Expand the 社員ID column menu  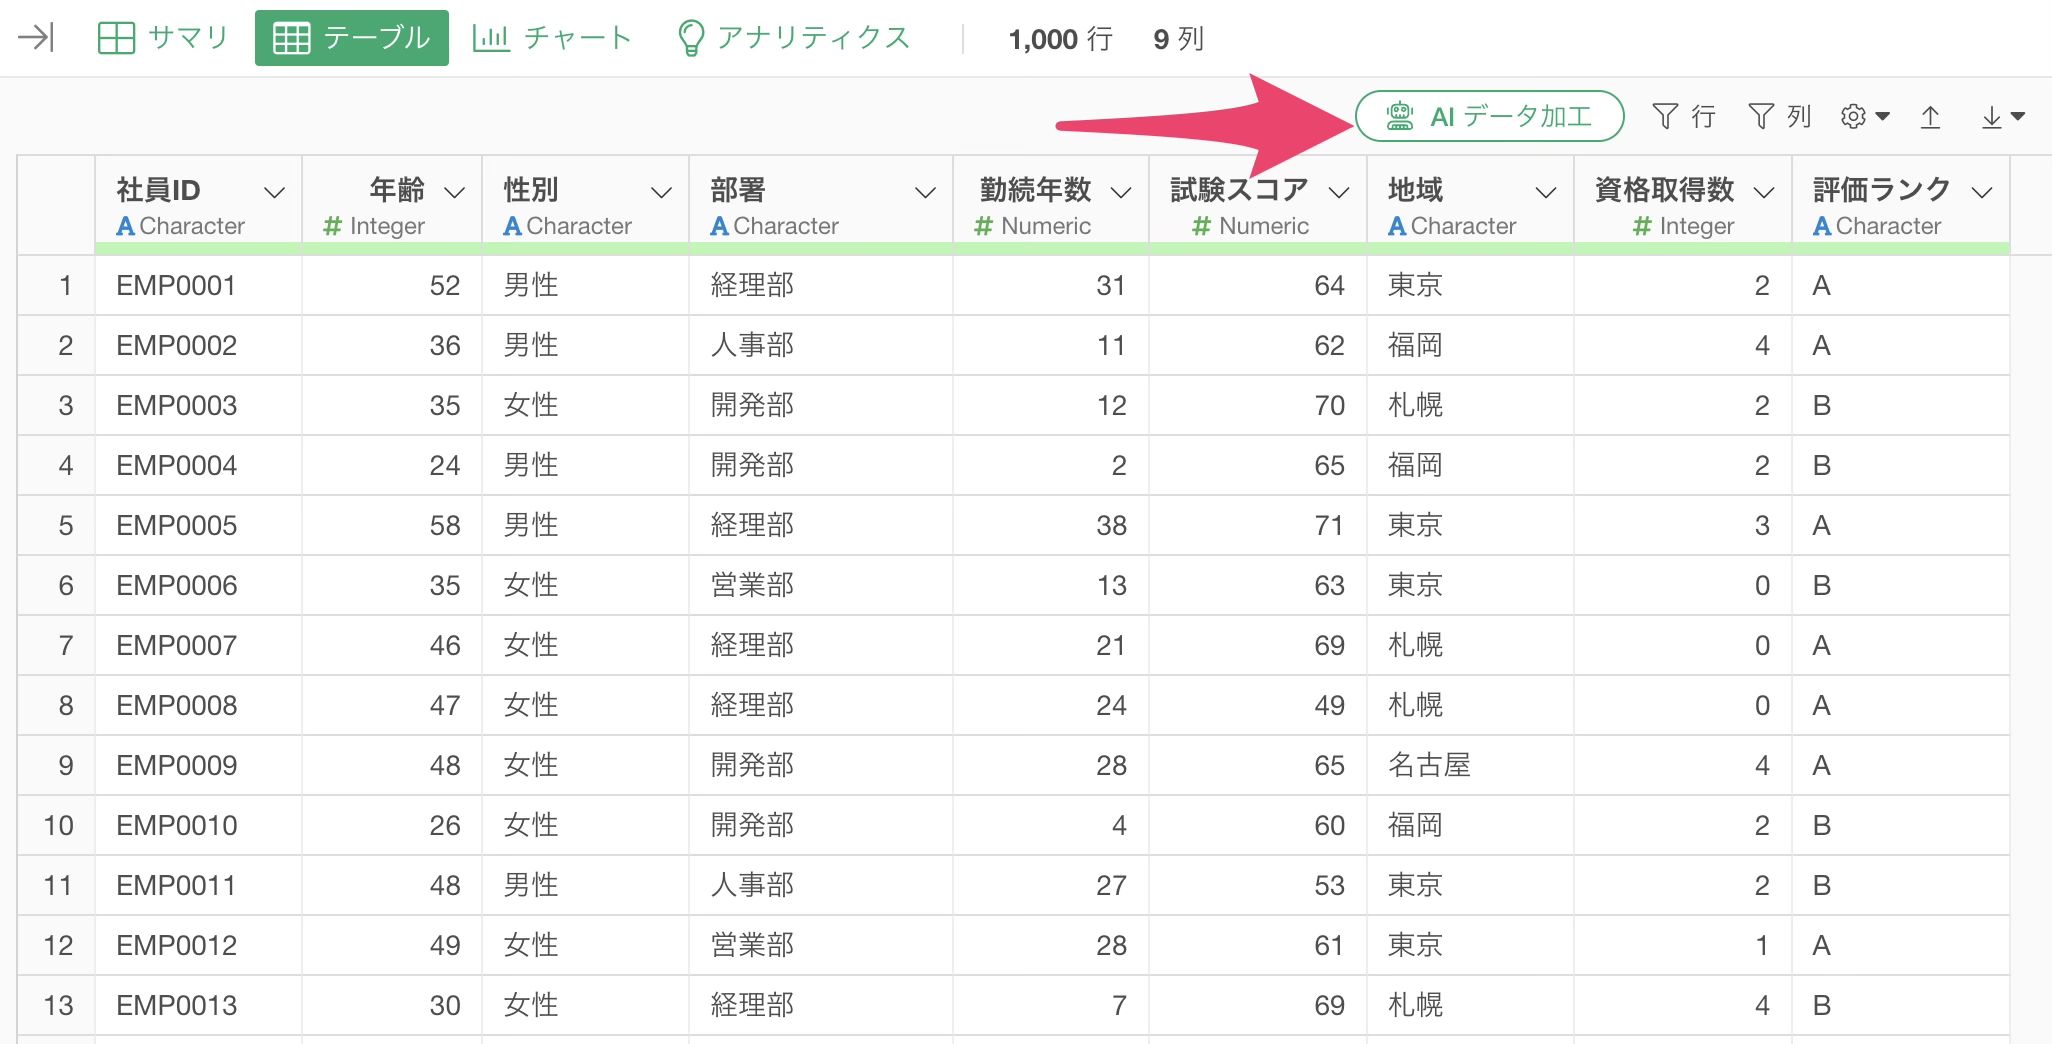(273, 192)
